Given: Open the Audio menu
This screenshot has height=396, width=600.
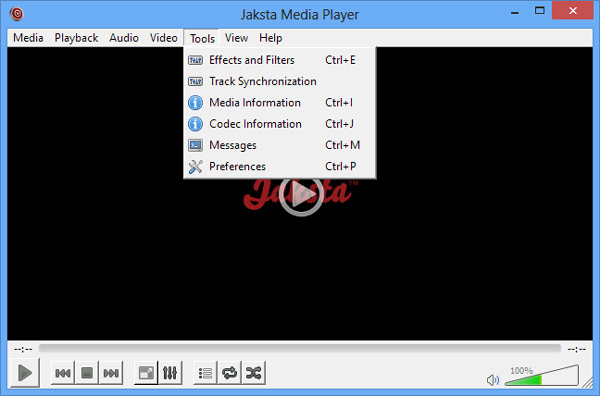Looking at the screenshot, I should click(124, 38).
